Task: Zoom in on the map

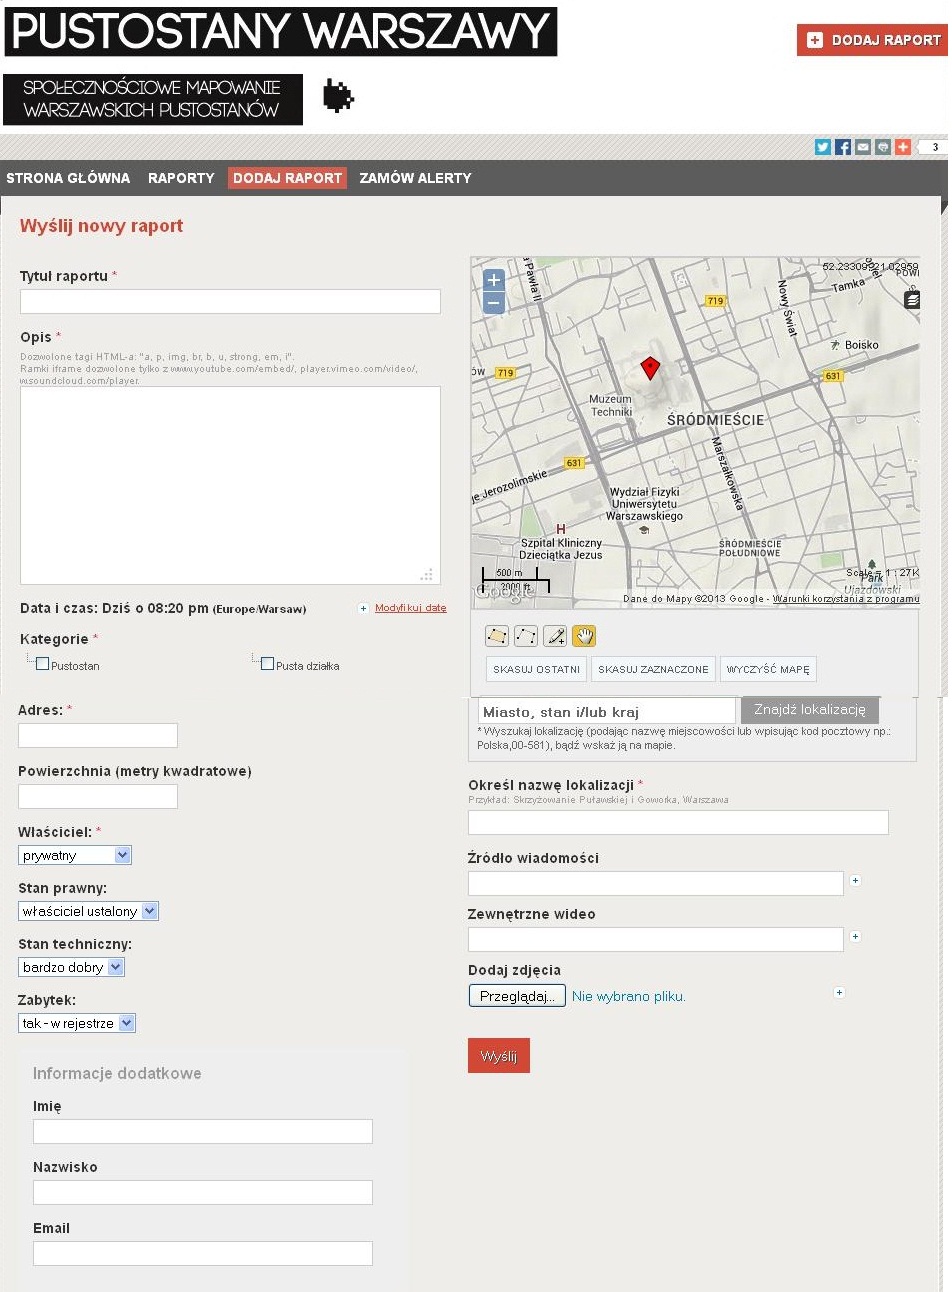Action: click(x=493, y=280)
